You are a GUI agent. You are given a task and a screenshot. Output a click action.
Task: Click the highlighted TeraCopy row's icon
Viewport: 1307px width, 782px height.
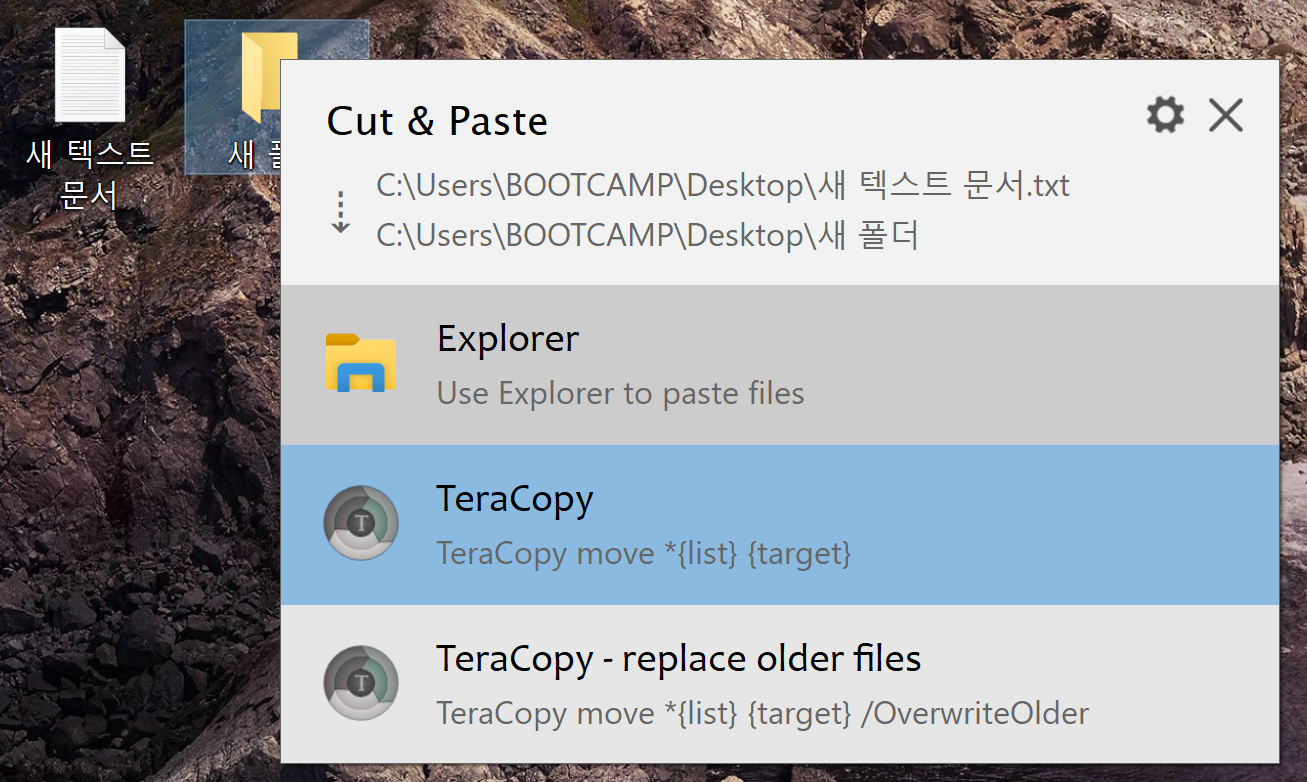coord(361,523)
